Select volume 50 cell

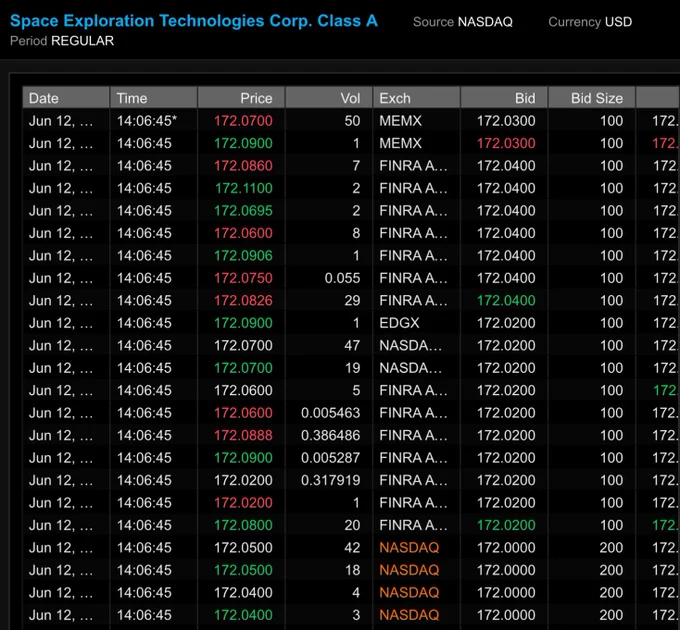[x=352, y=121]
